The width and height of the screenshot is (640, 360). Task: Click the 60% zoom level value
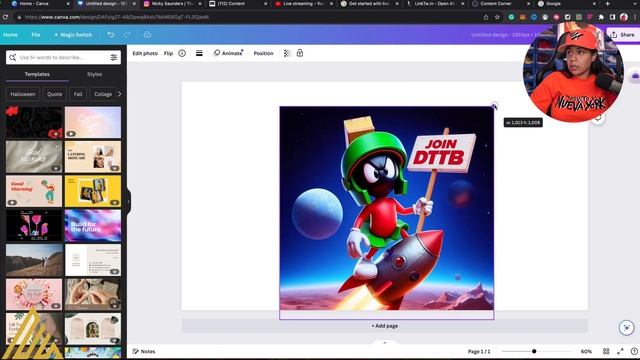[586, 351]
